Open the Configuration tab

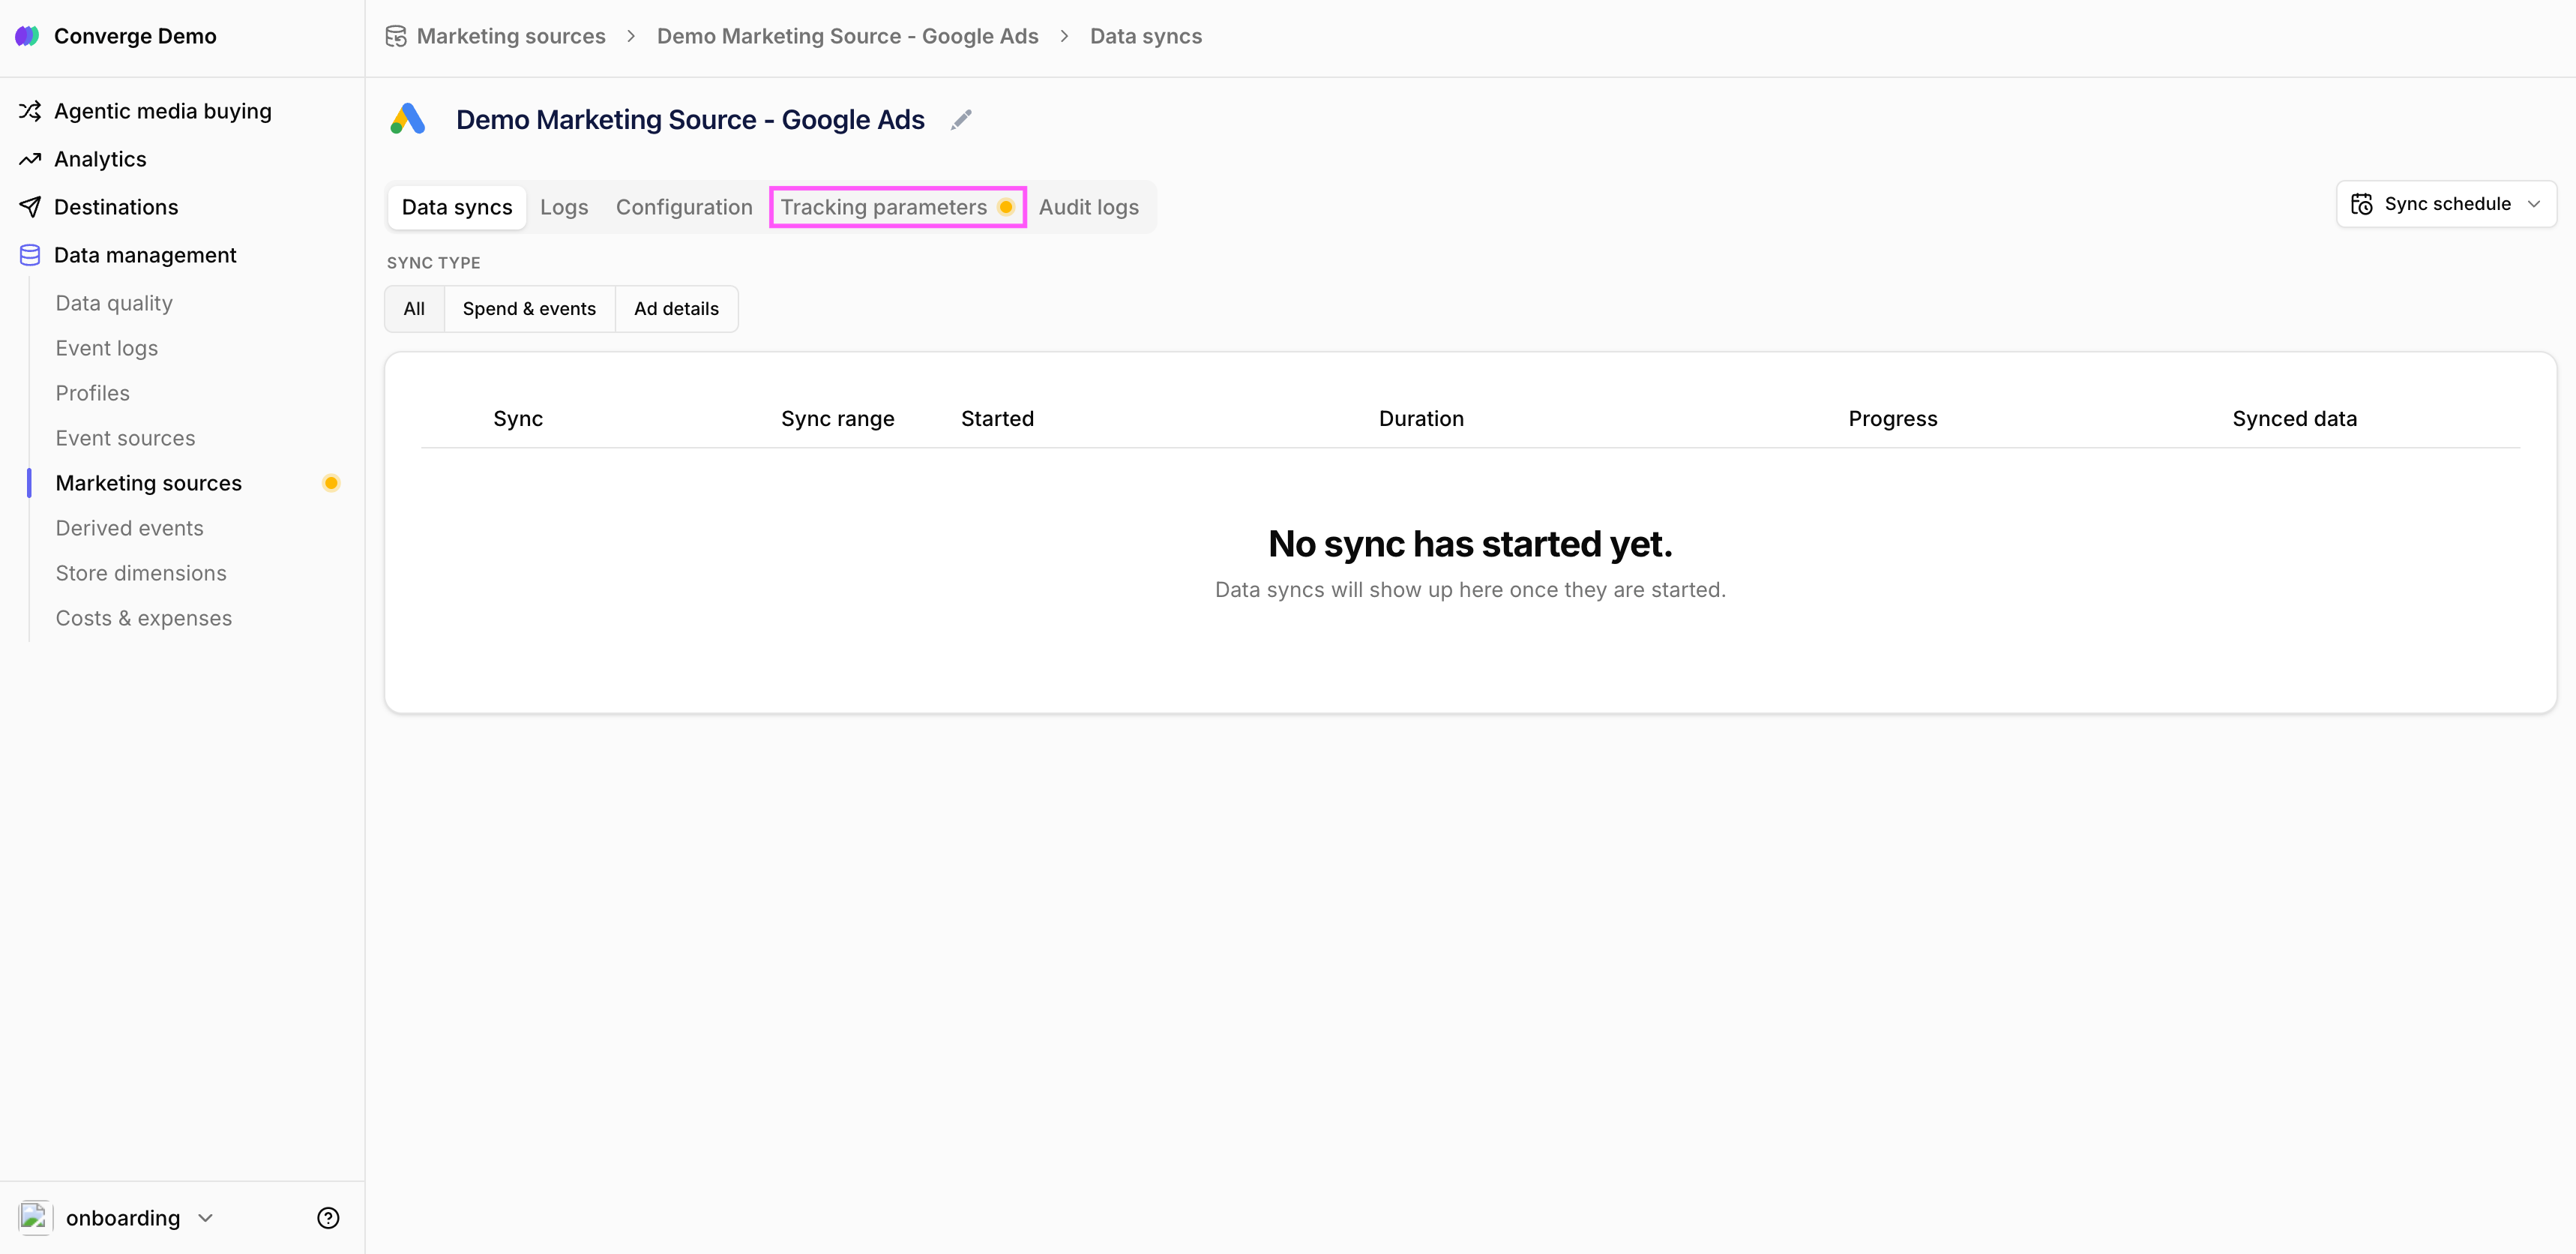coord(684,207)
